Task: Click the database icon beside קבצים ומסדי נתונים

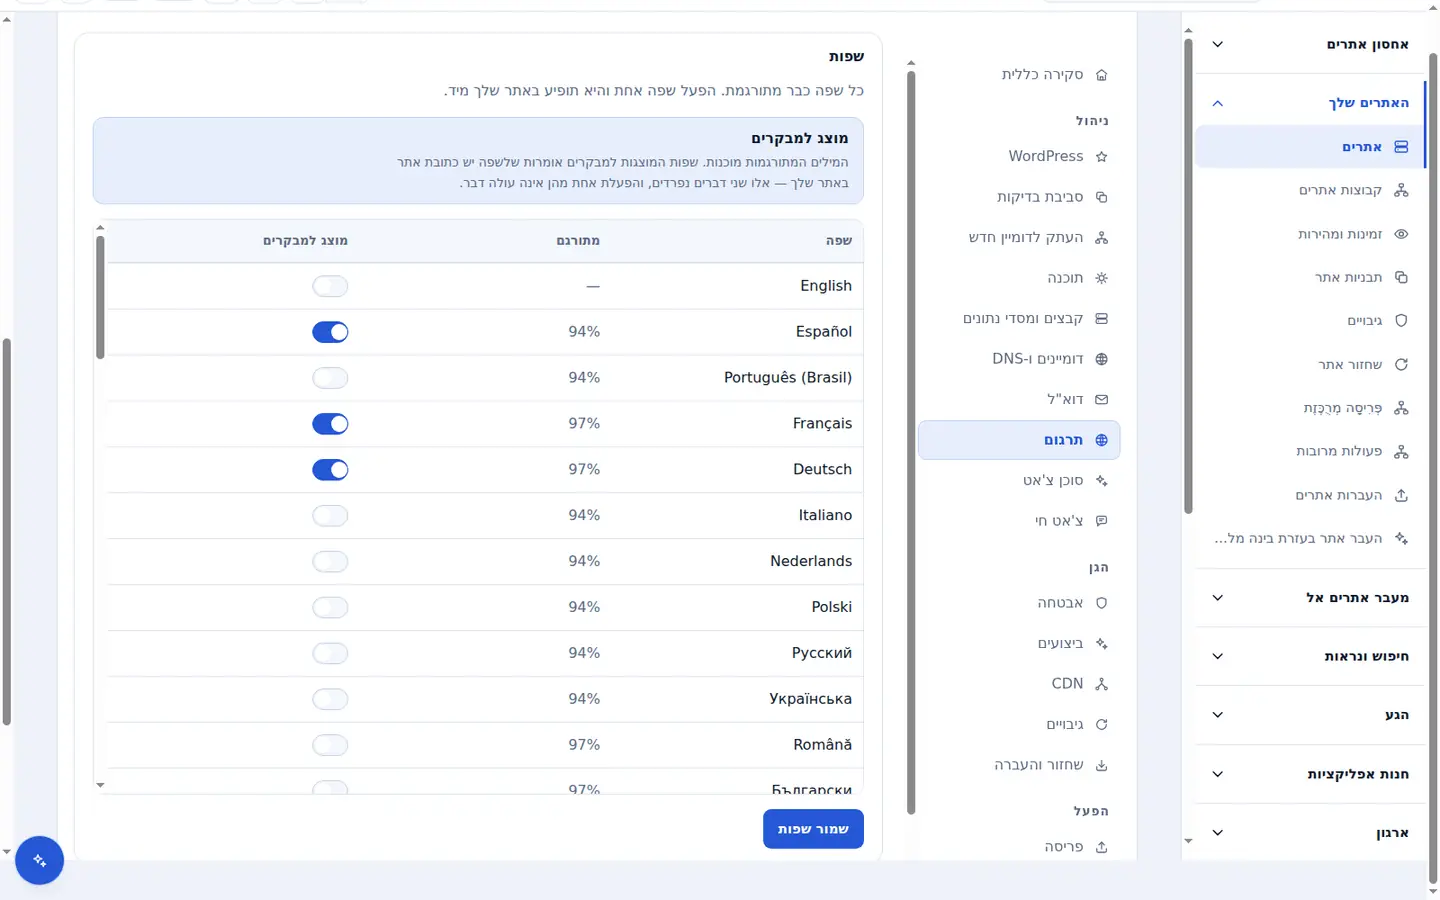Action: point(1101,319)
